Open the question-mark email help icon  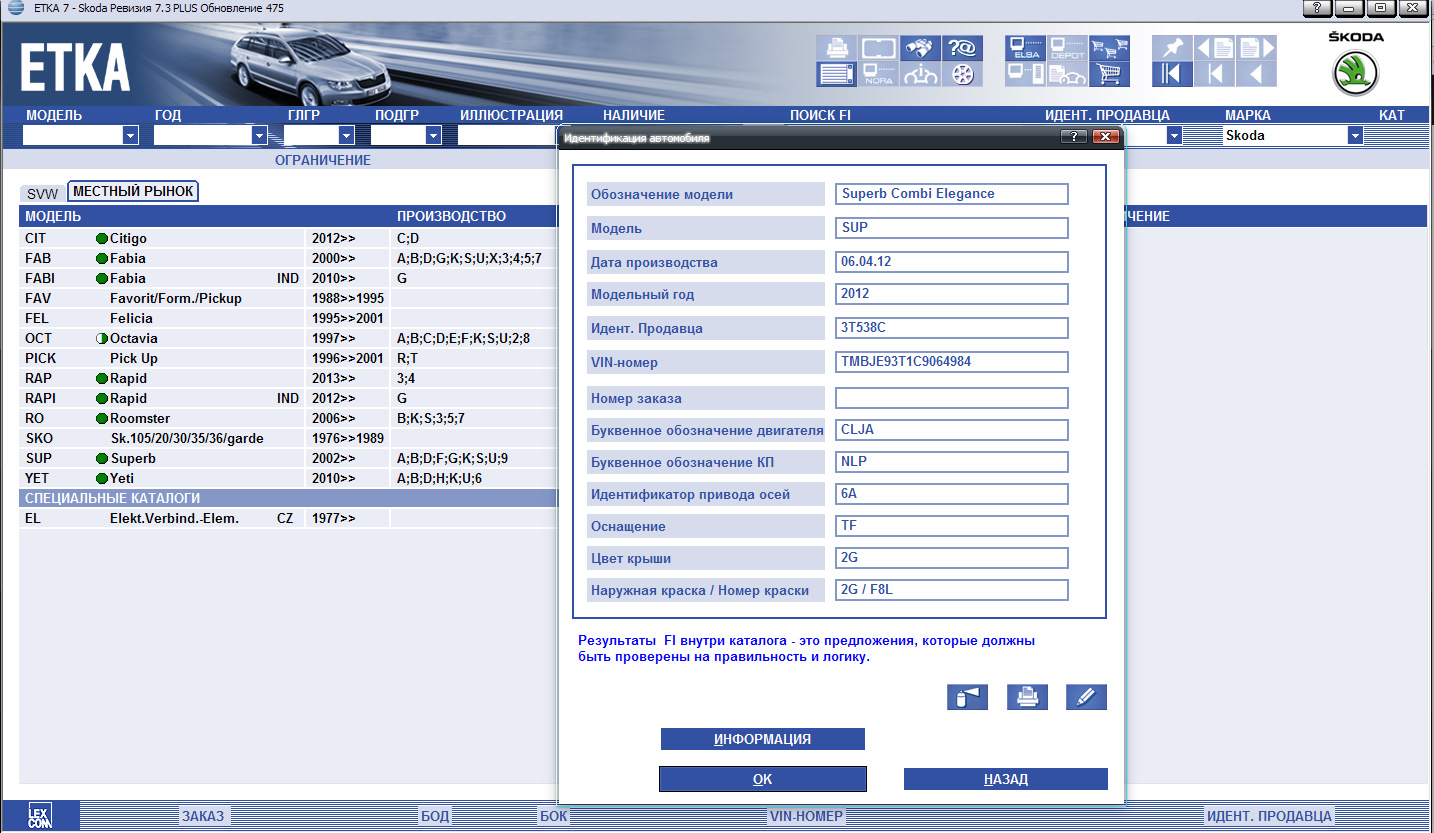[x=963, y=48]
